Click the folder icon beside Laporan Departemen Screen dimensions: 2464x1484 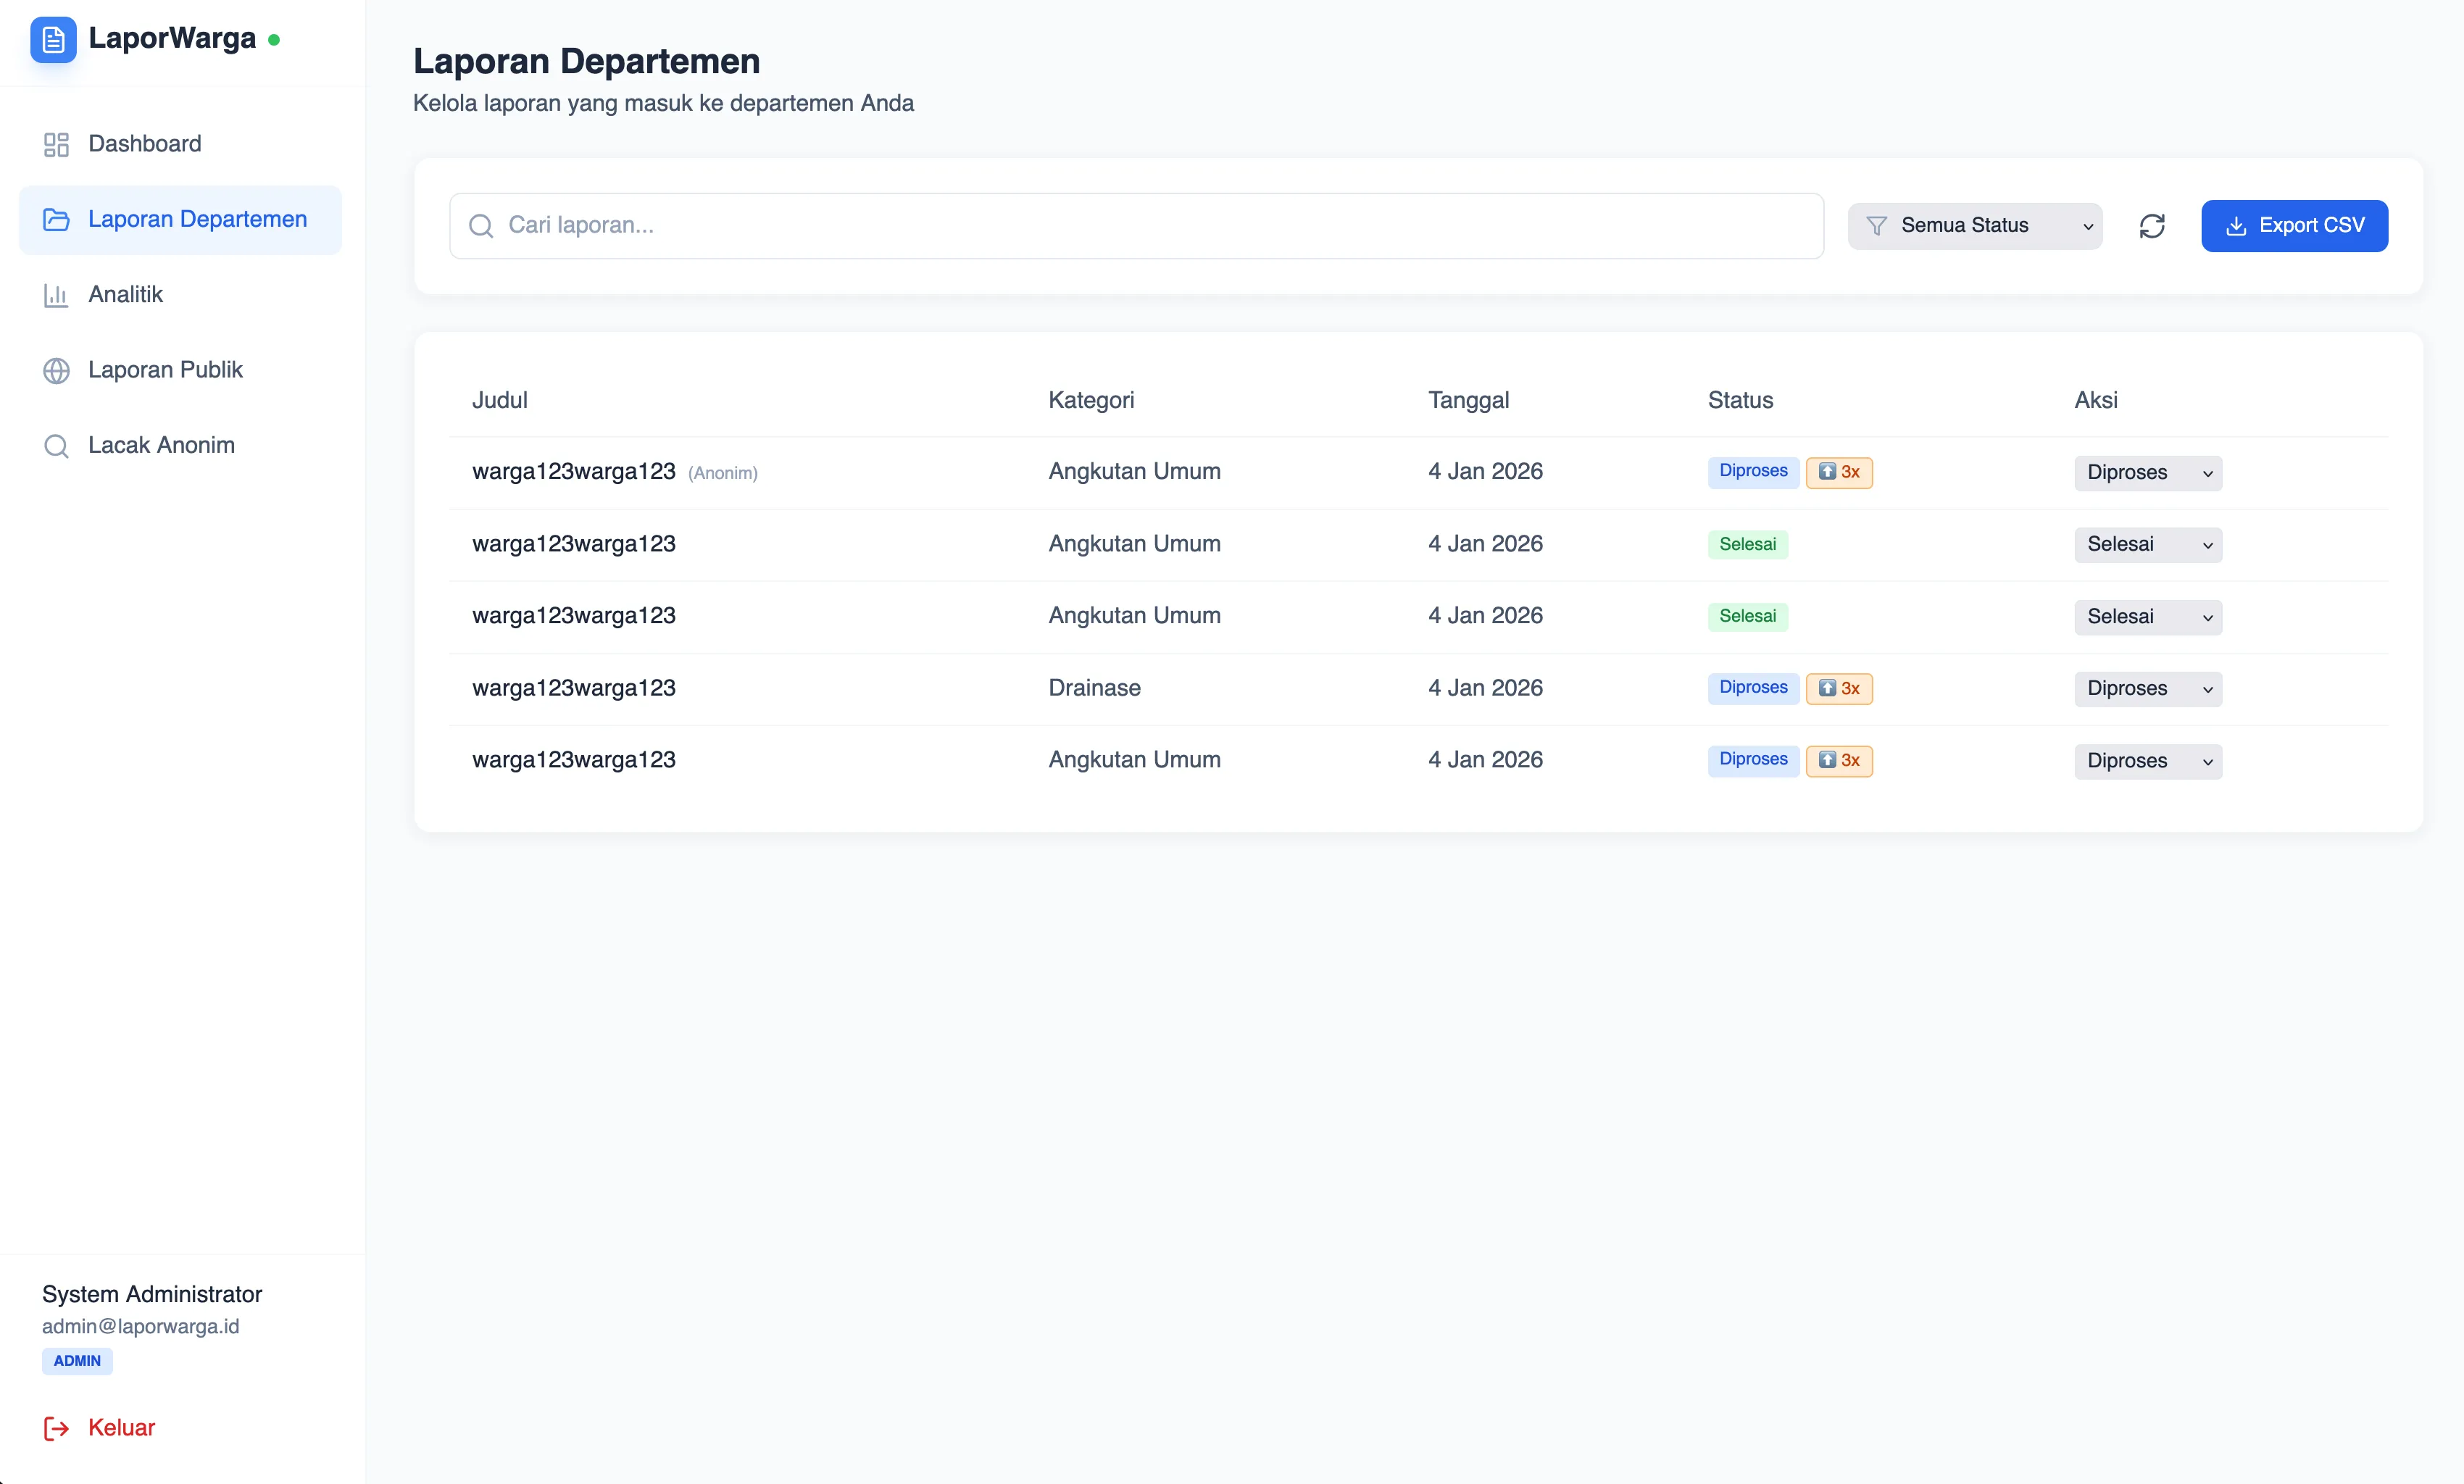(x=55, y=219)
